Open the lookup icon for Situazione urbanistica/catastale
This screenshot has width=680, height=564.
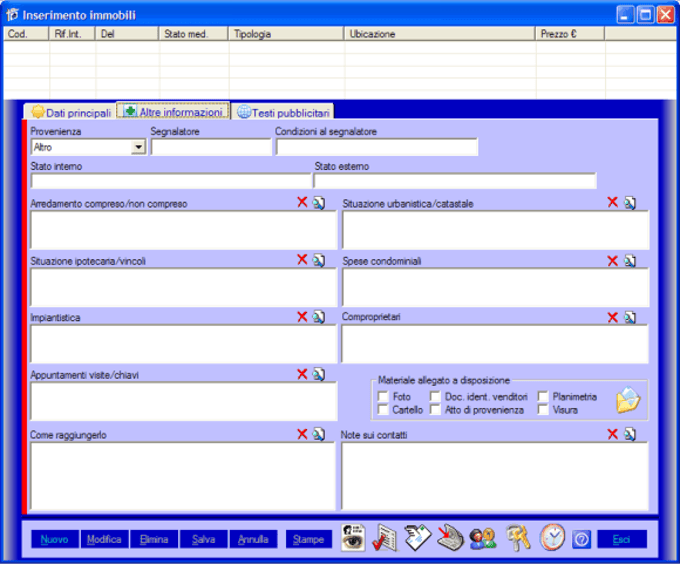pos(630,202)
